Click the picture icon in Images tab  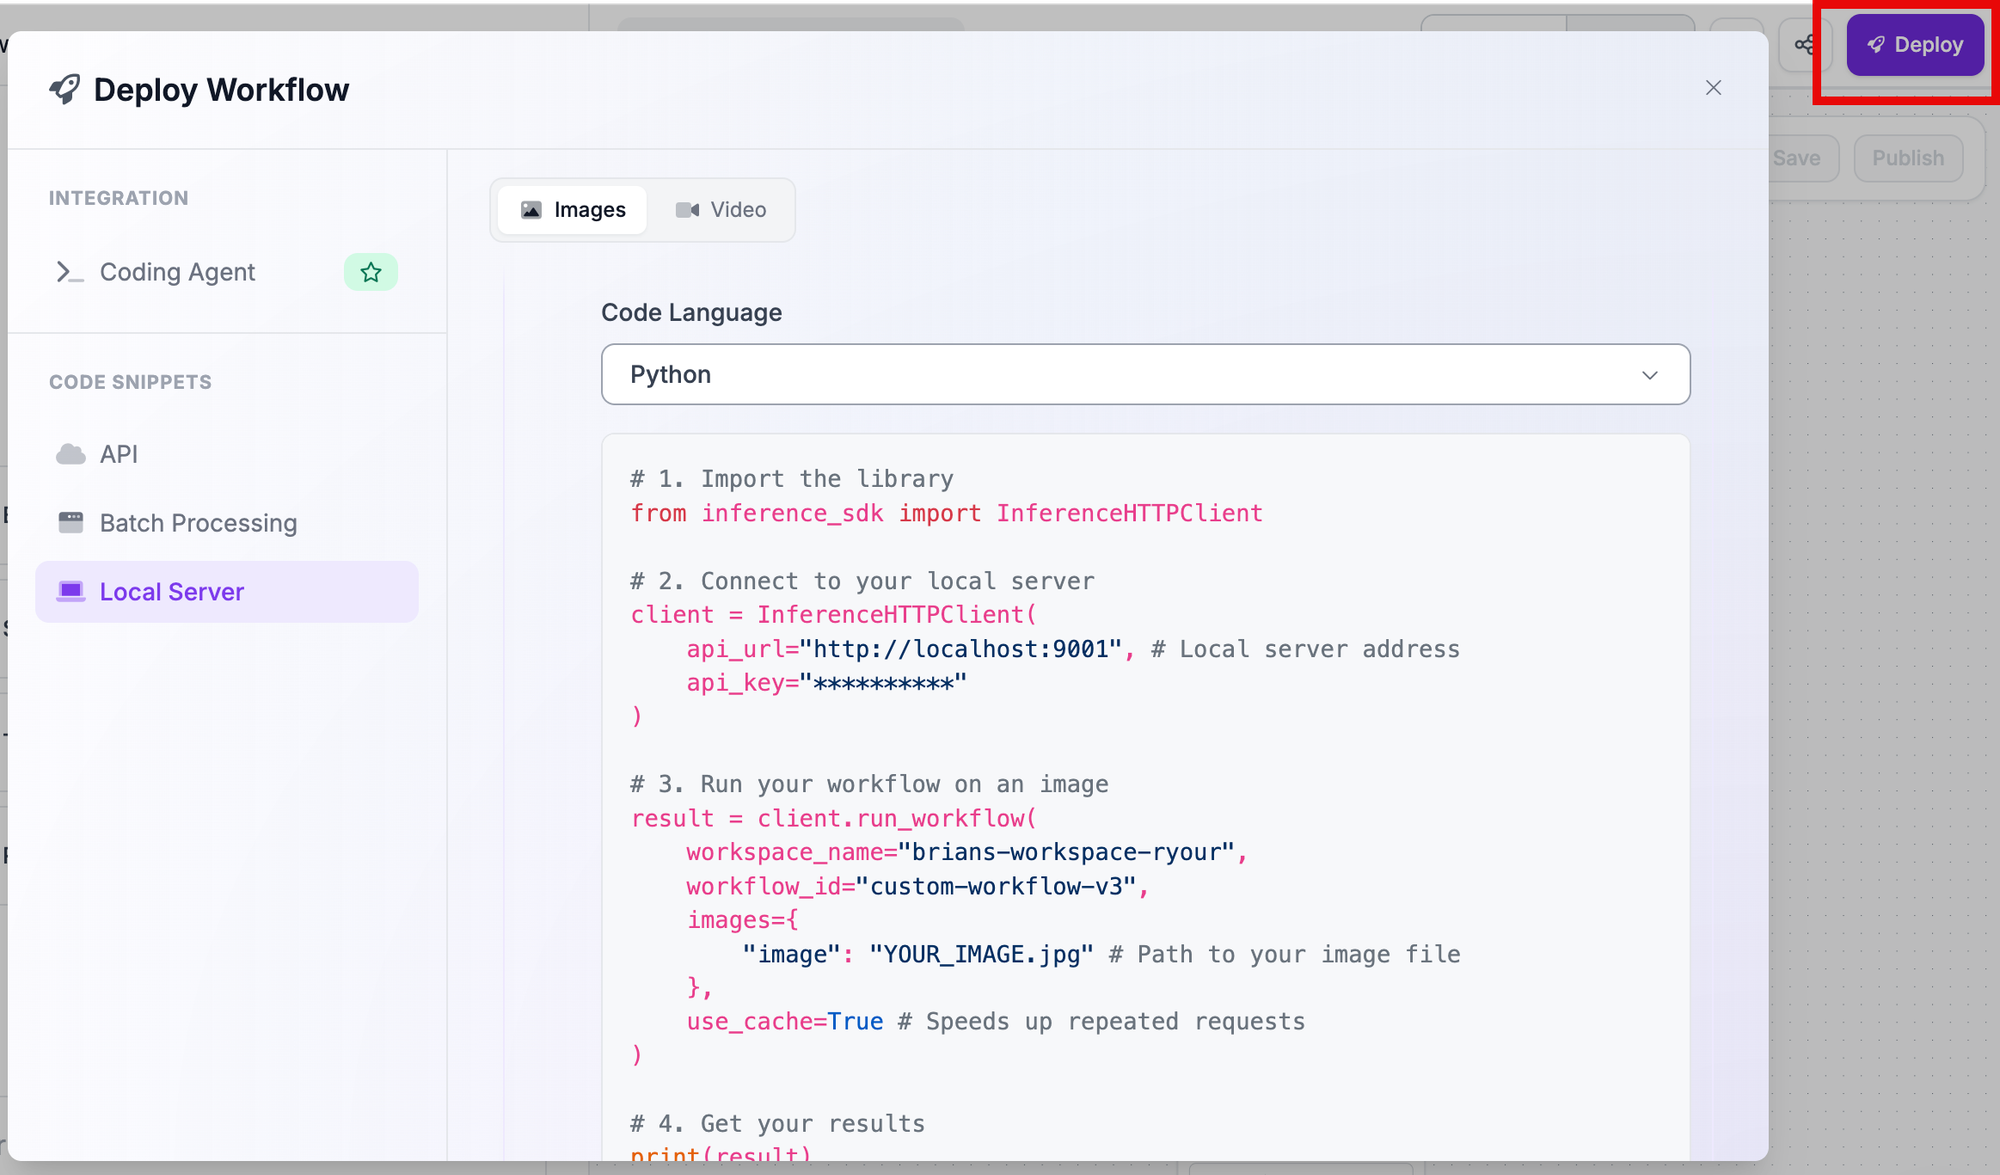coord(531,210)
